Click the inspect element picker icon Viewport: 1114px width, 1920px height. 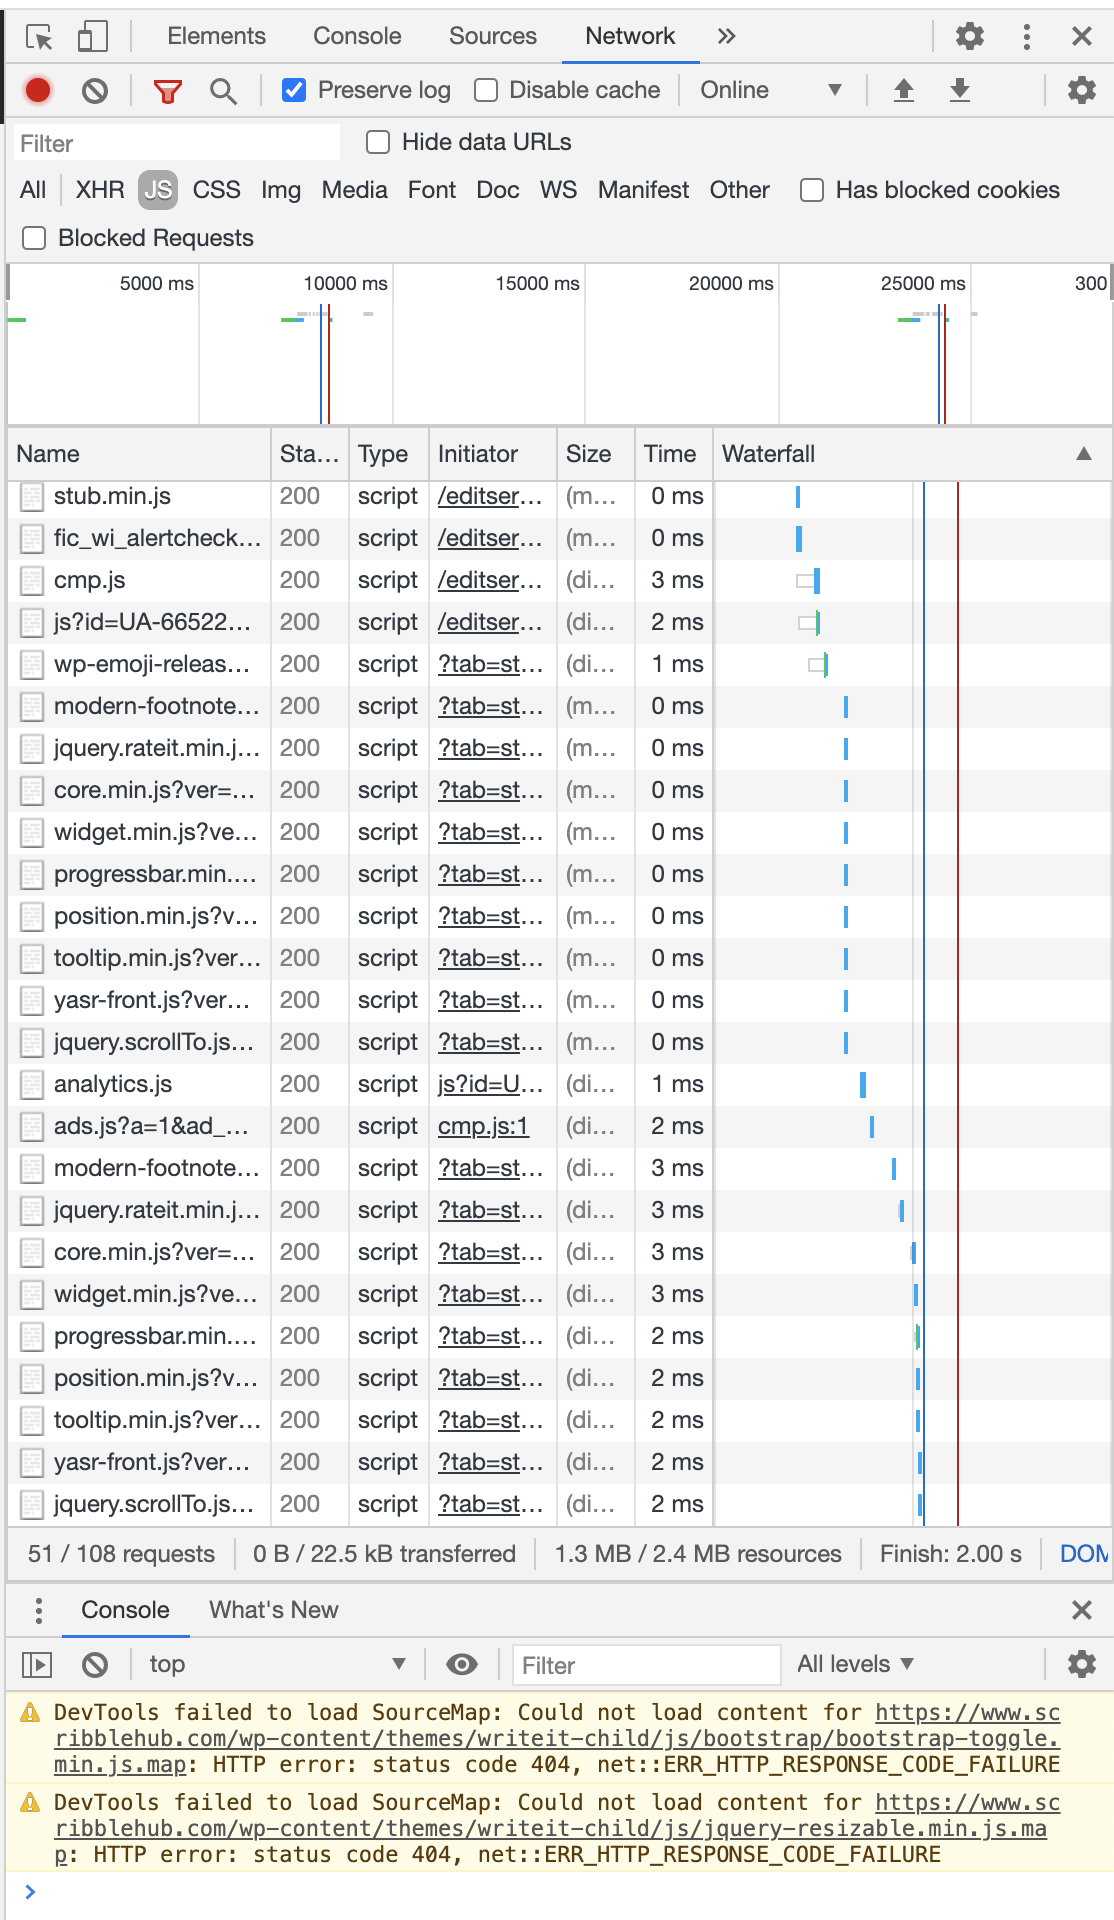[39, 37]
